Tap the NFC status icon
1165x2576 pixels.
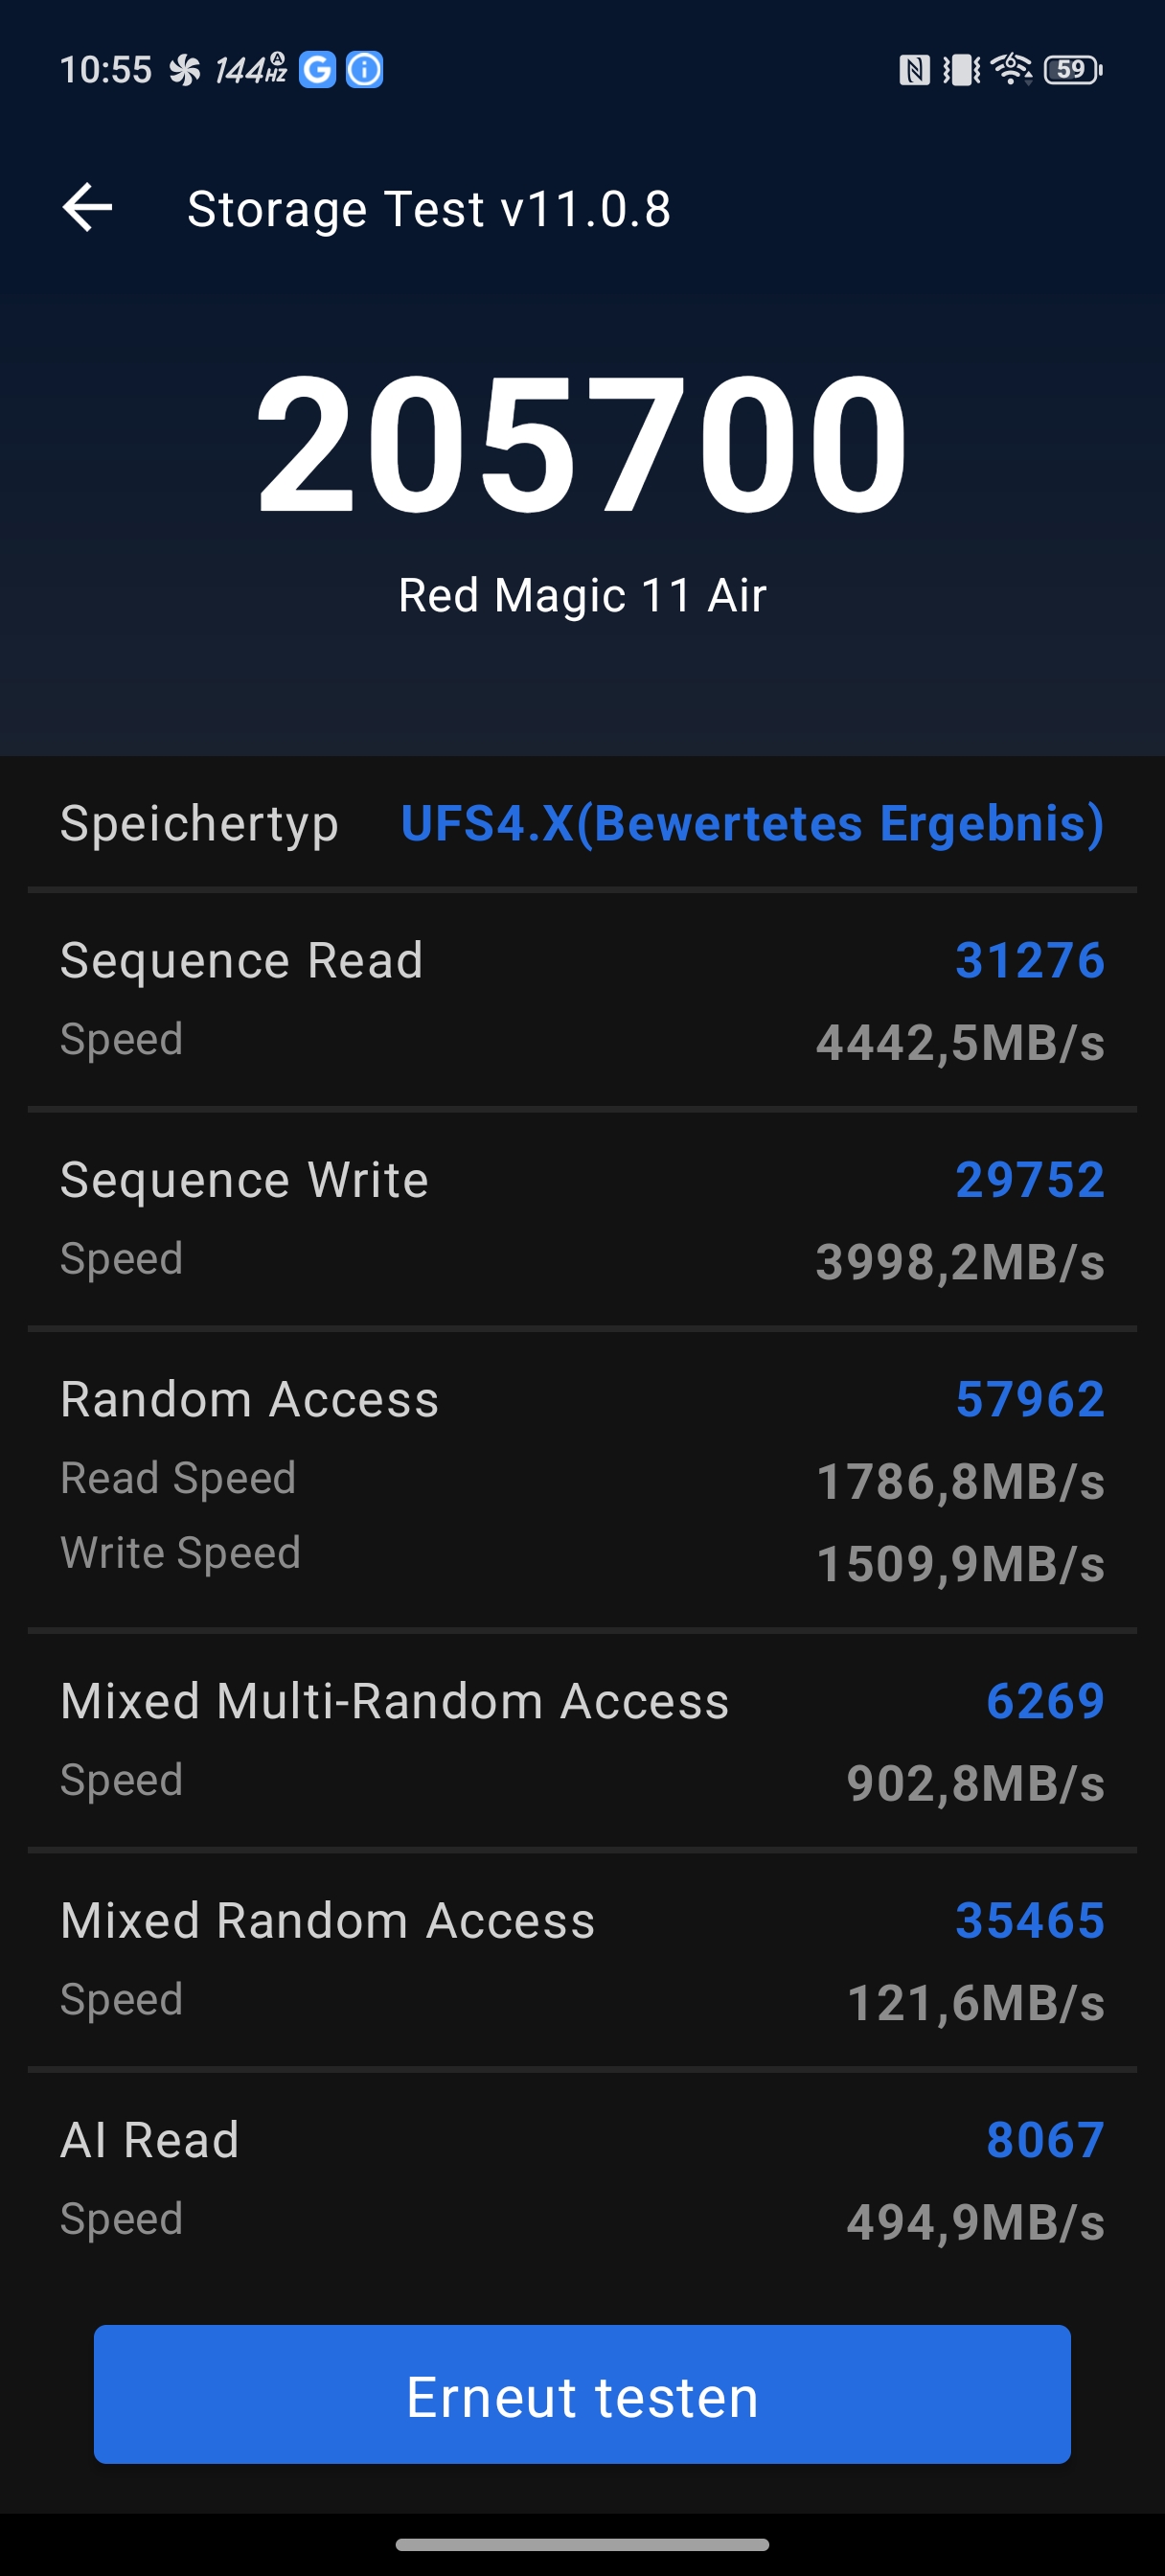pos(914,70)
